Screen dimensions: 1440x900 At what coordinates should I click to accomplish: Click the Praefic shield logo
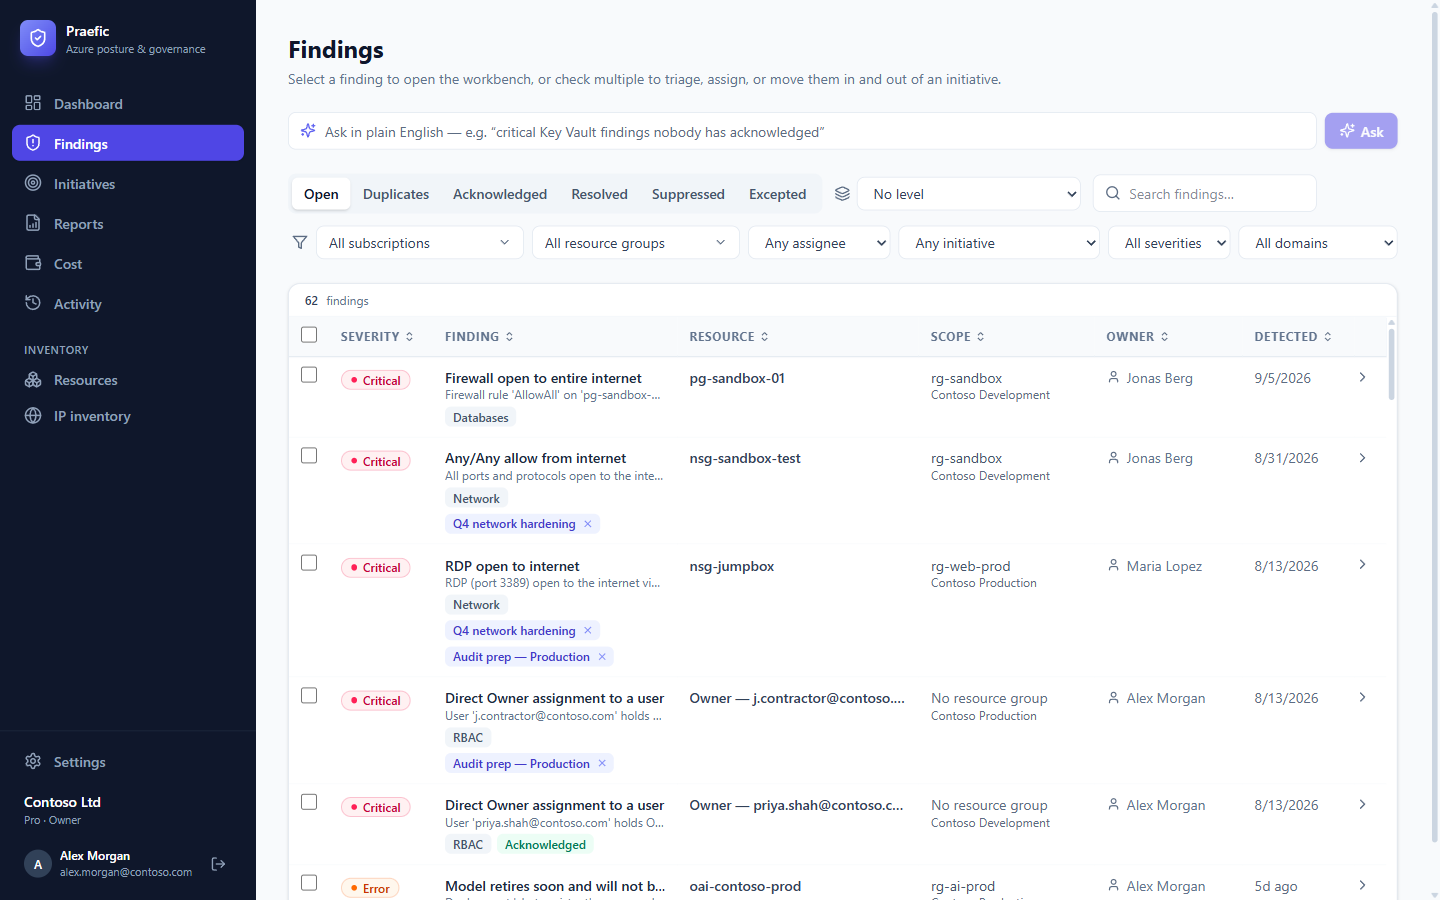pyautogui.click(x=38, y=38)
